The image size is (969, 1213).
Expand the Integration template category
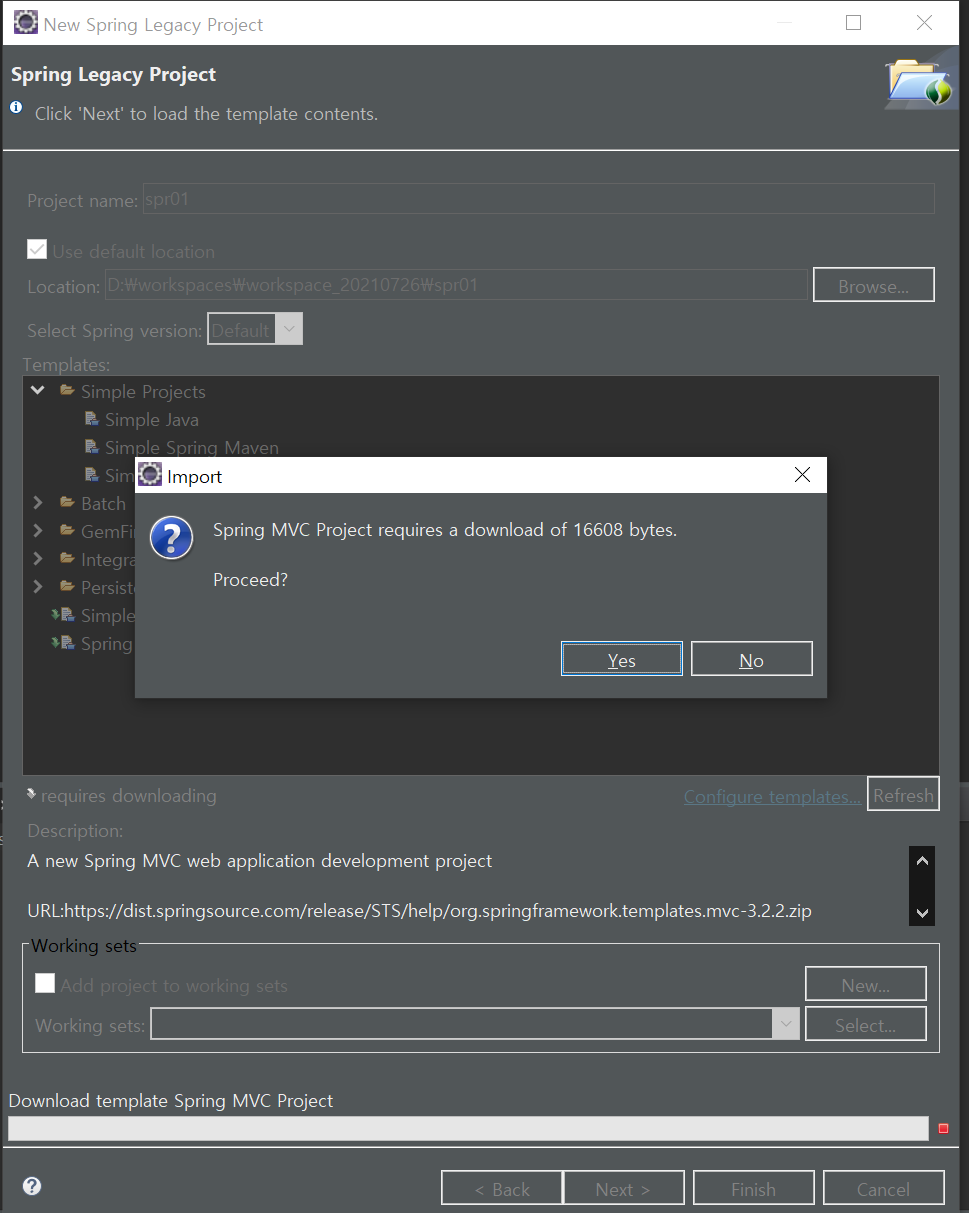[38, 558]
